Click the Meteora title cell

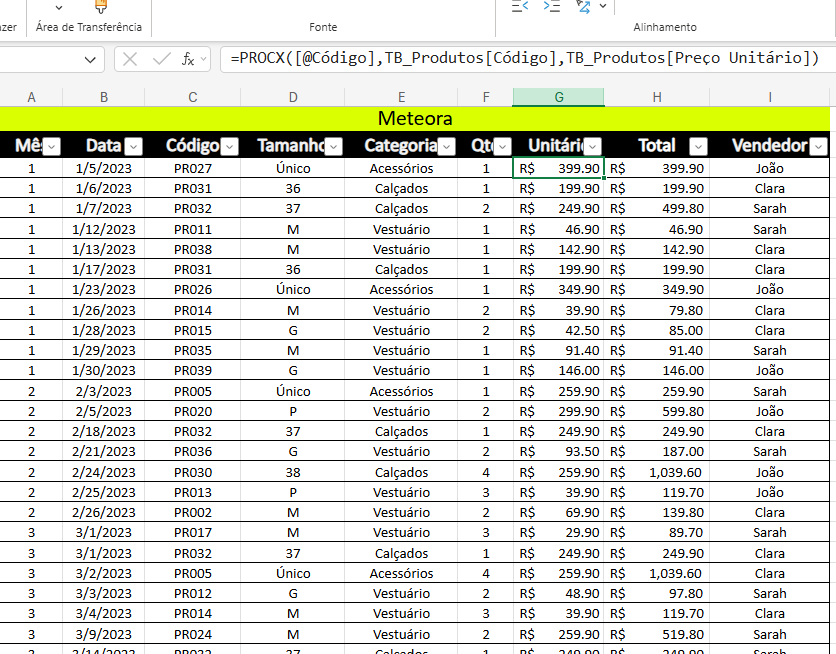coord(415,119)
